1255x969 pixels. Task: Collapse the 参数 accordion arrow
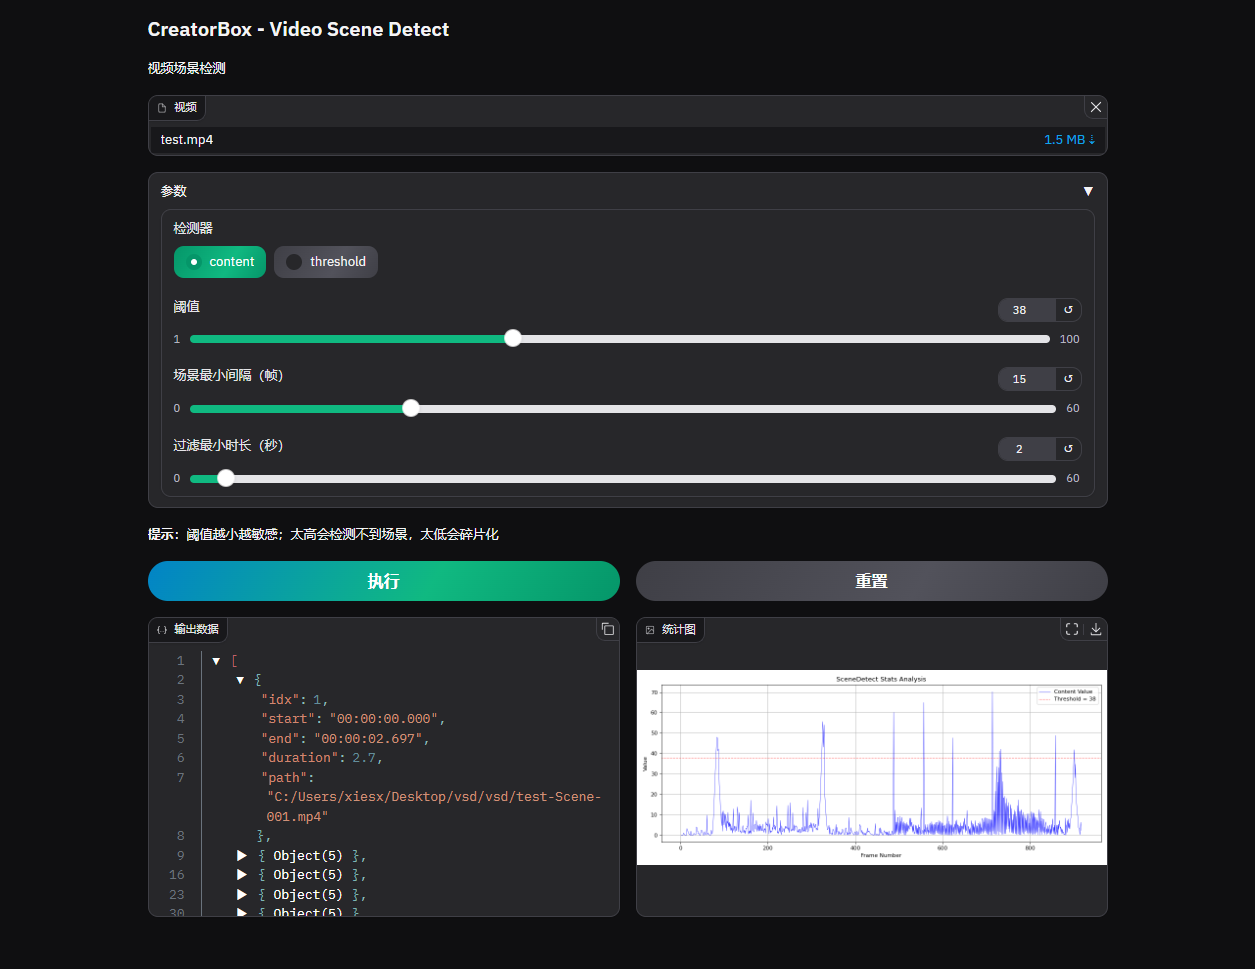[1088, 191]
